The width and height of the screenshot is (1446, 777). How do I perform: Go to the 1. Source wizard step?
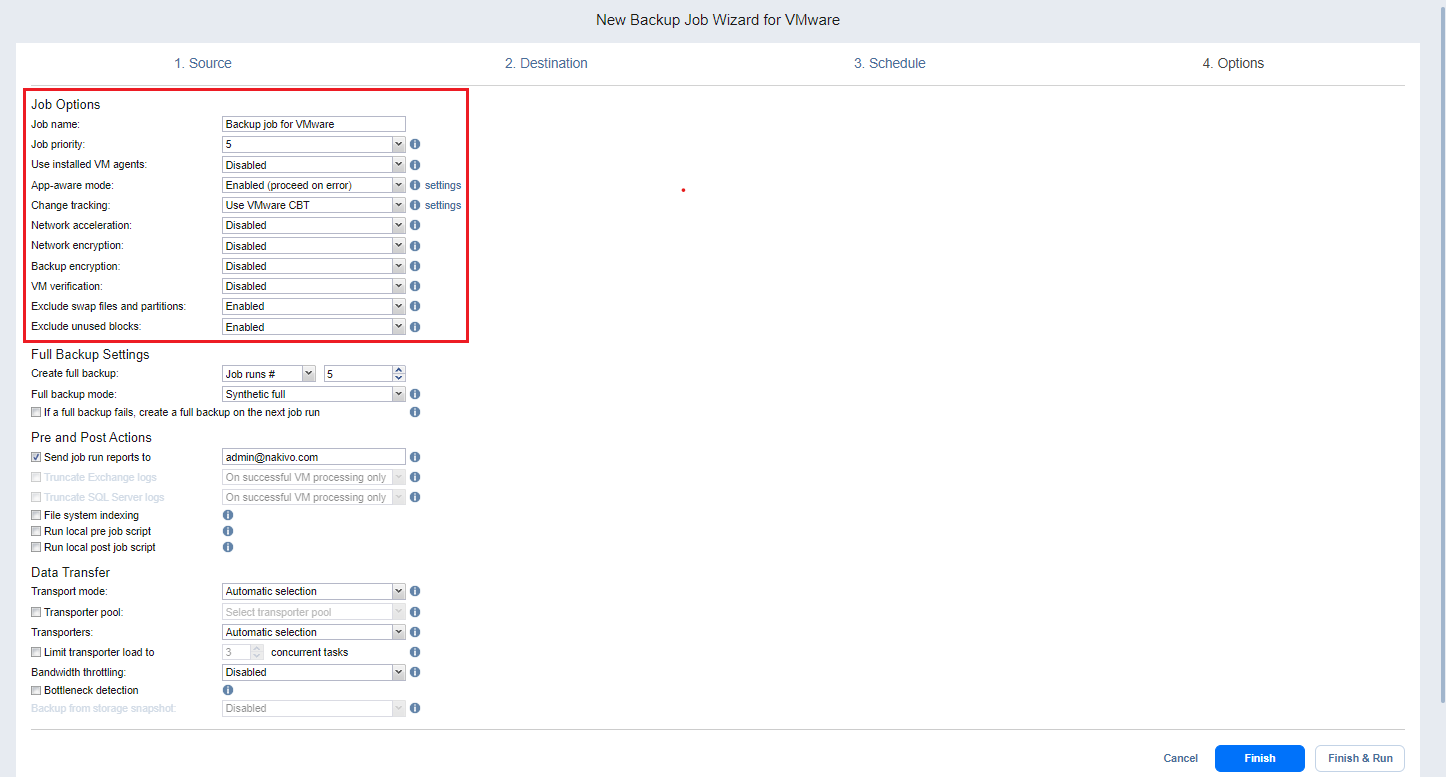[x=203, y=63]
